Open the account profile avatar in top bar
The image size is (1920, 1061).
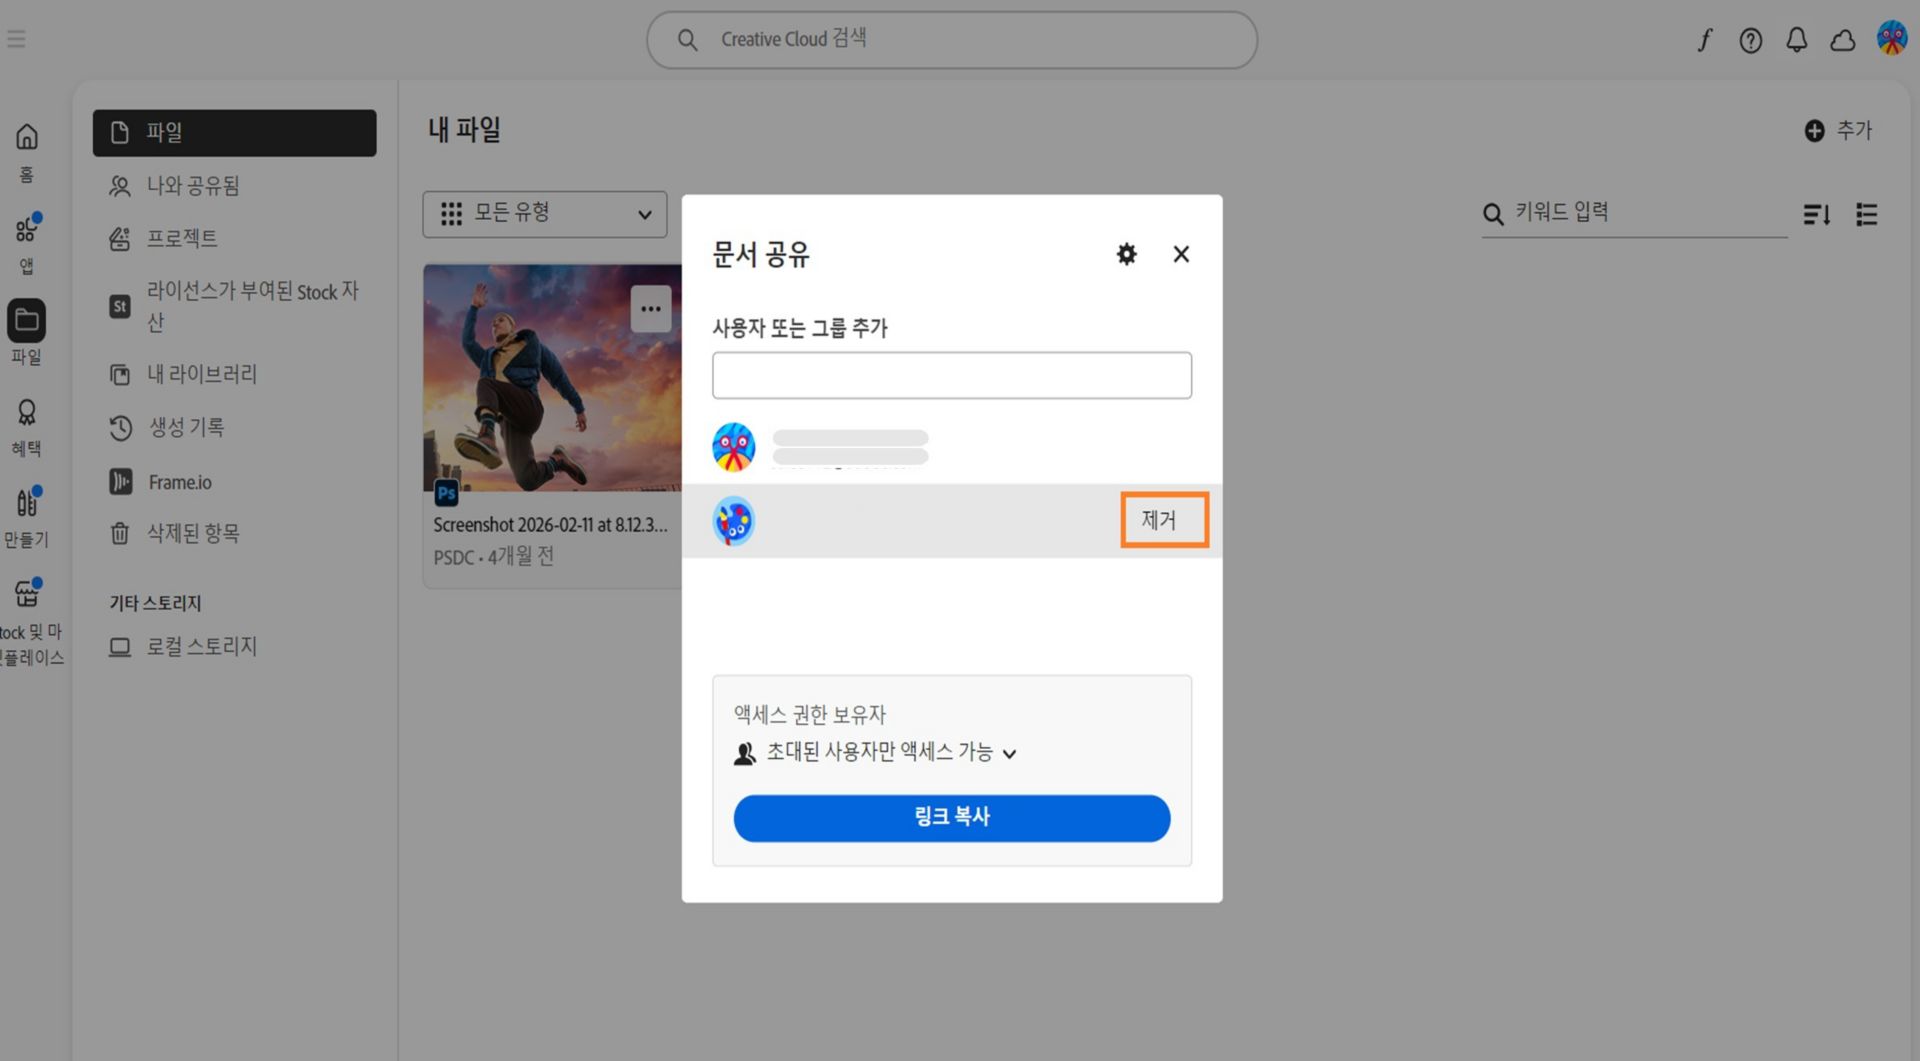[x=1891, y=39]
